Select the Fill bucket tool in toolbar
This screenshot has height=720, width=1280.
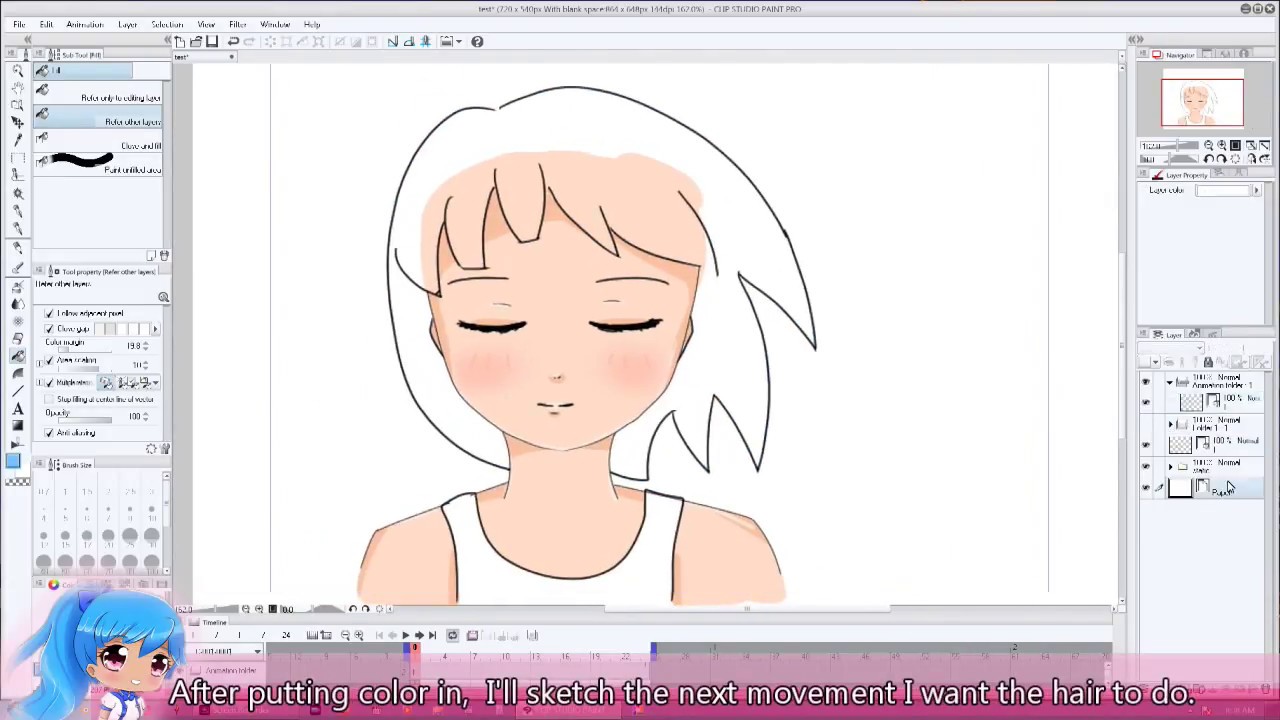click(17, 356)
